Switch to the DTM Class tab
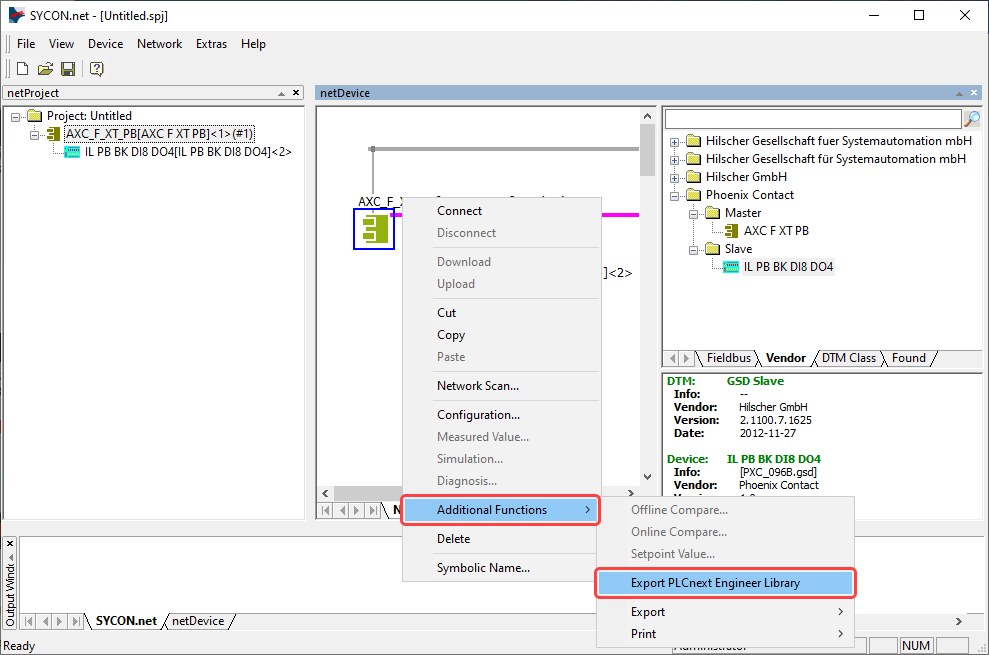The width and height of the screenshot is (989, 655). pyautogui.click(x=848, y=358)
